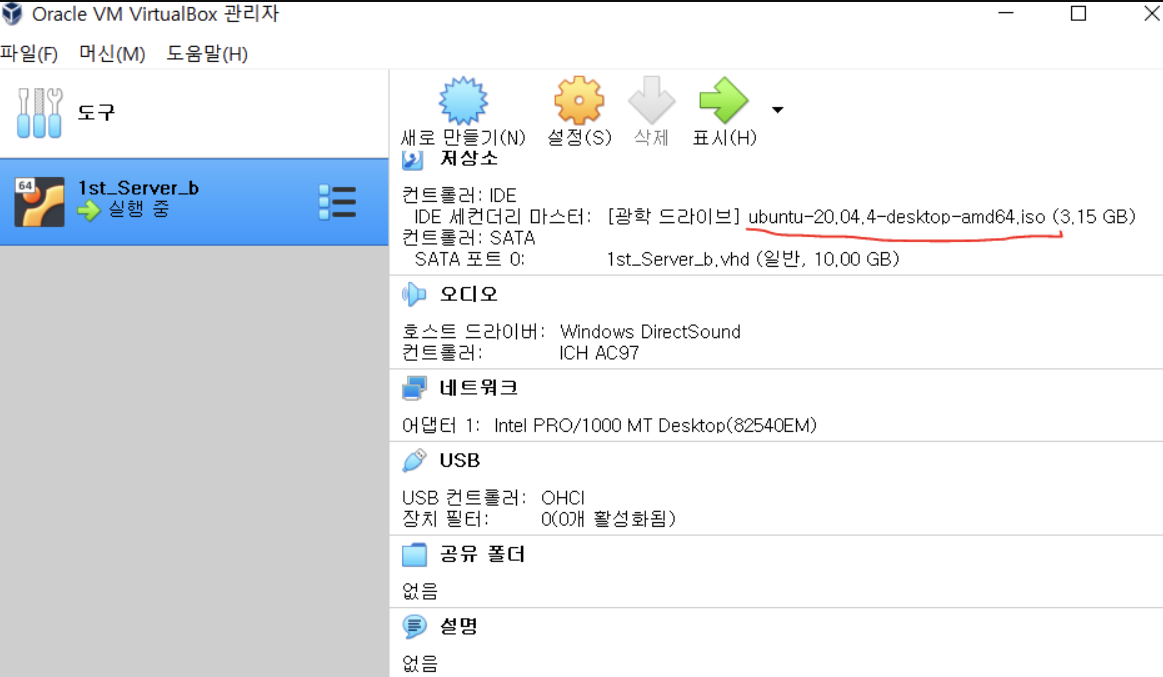Click the VirtualBox logo in title bar
The width and height of the screenshot is (1163, 677).
12,13
